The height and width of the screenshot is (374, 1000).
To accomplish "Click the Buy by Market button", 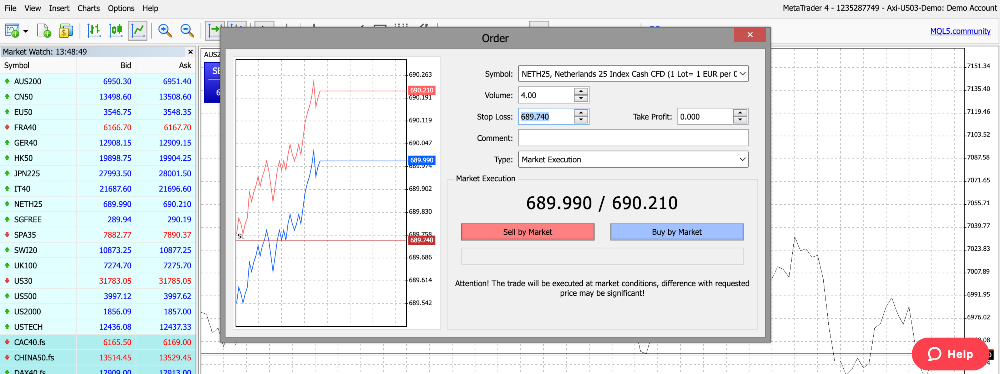I will click(677, 232).
